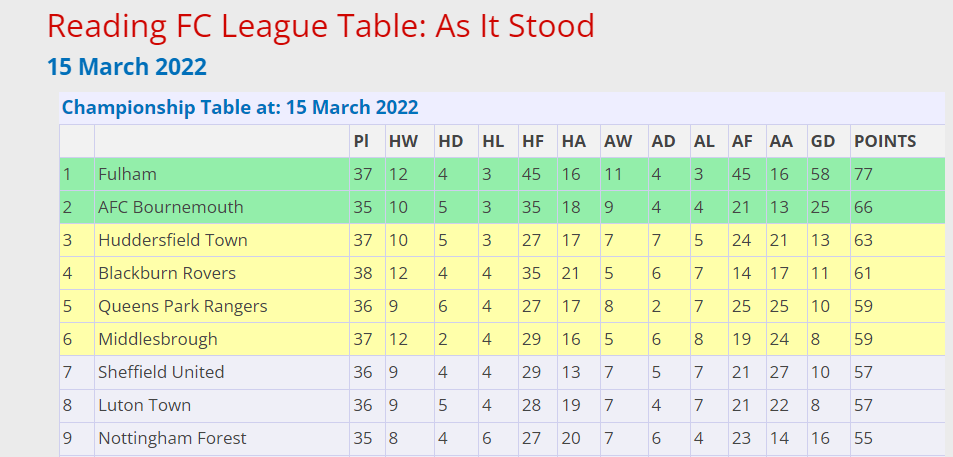
Task: Select the Pl column header
Action: click(x=361, y=141)
